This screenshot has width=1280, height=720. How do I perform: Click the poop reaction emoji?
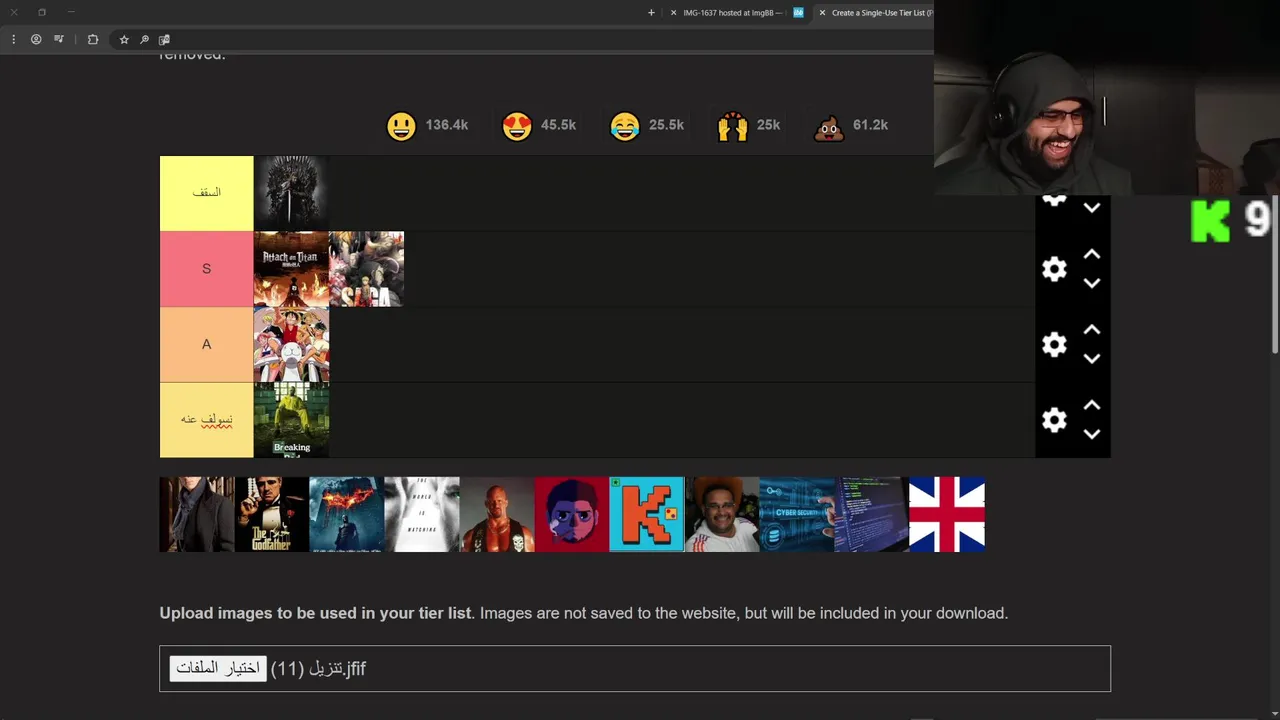[829, 126]
